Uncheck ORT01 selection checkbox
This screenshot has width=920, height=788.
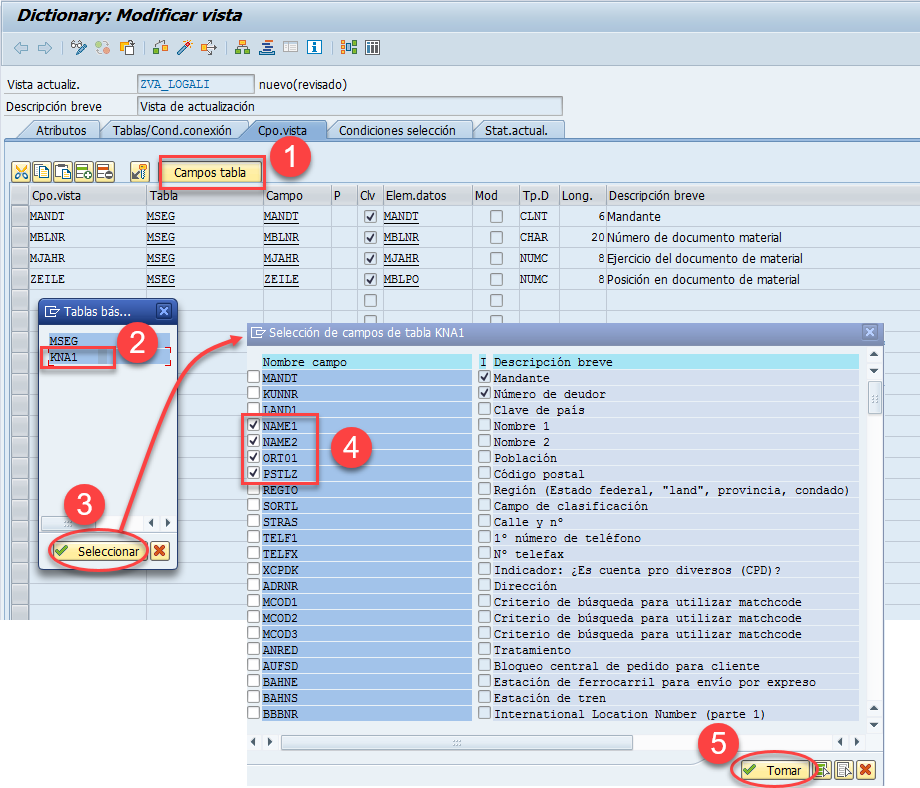pyautogui.click(x=253, y=456)
